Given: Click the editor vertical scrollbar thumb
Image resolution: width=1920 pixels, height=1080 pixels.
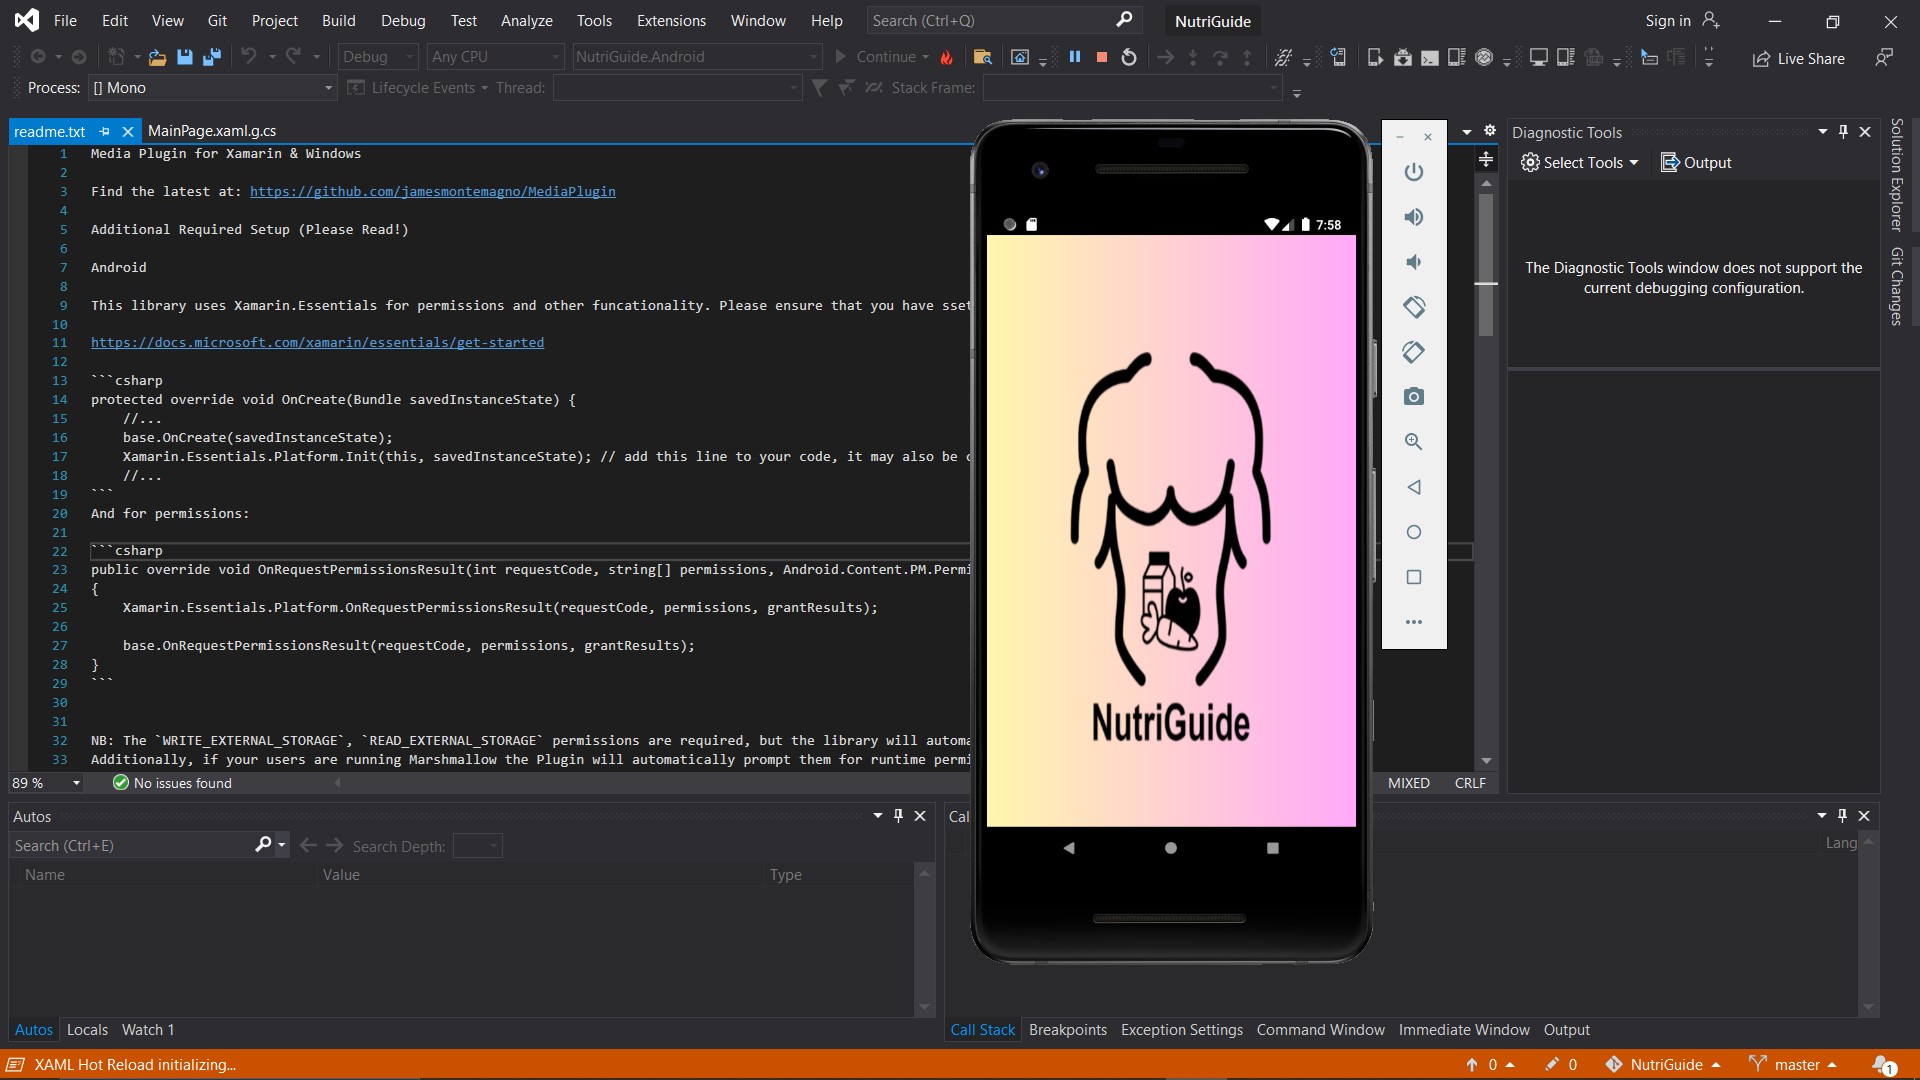Looking at the screenshot, I should tap(1486, 265).
